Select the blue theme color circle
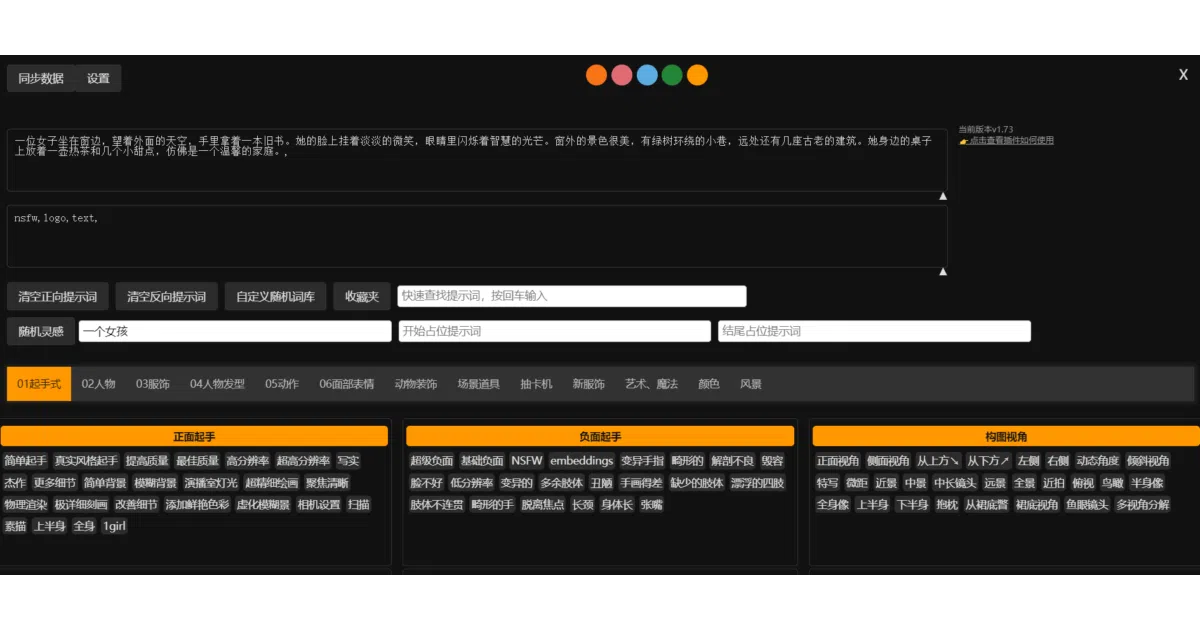 [647, 75]
